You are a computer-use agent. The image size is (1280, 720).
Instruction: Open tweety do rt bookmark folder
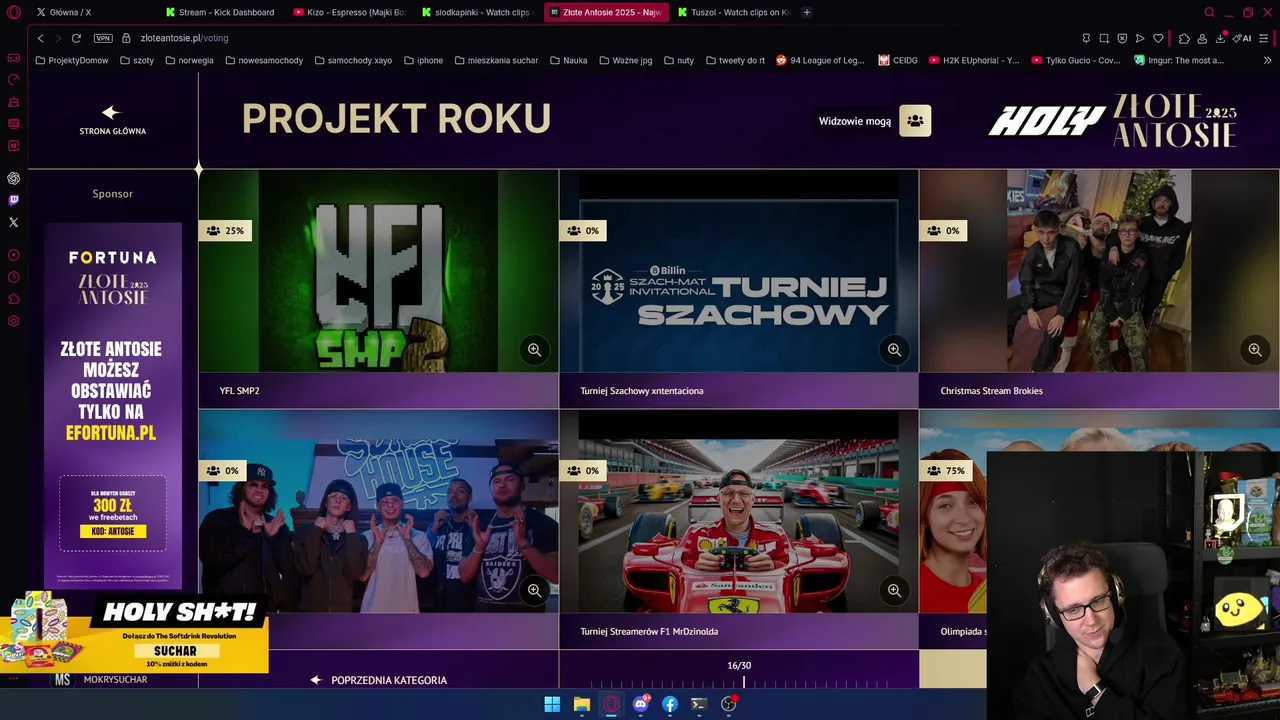[x=735, y=60]
